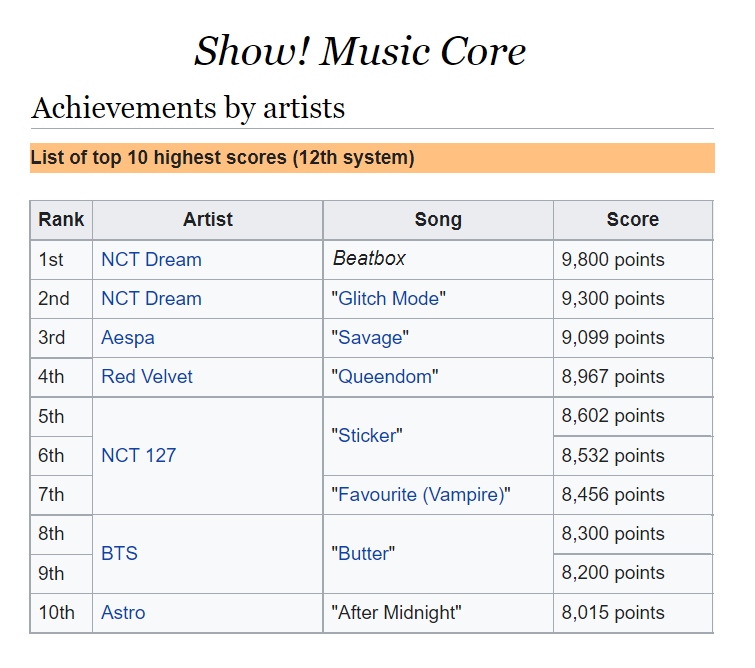Click the top 10 highest scores caption

tap(222, 157)
